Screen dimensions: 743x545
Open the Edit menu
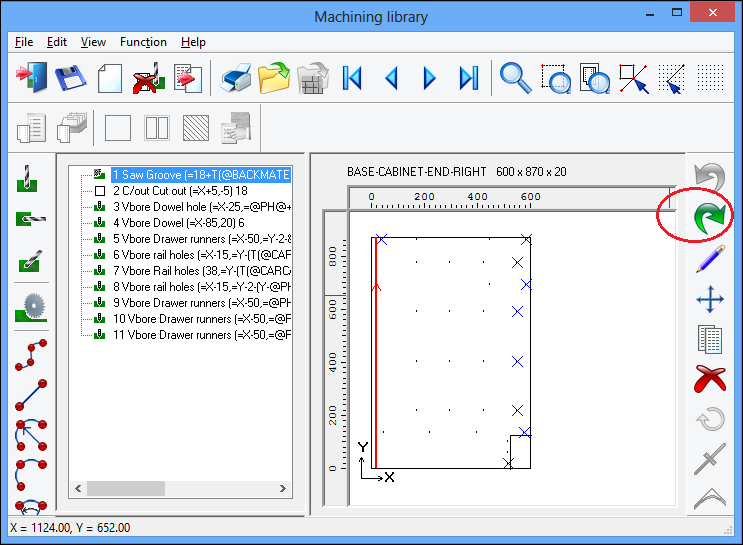tap(57, 42)
